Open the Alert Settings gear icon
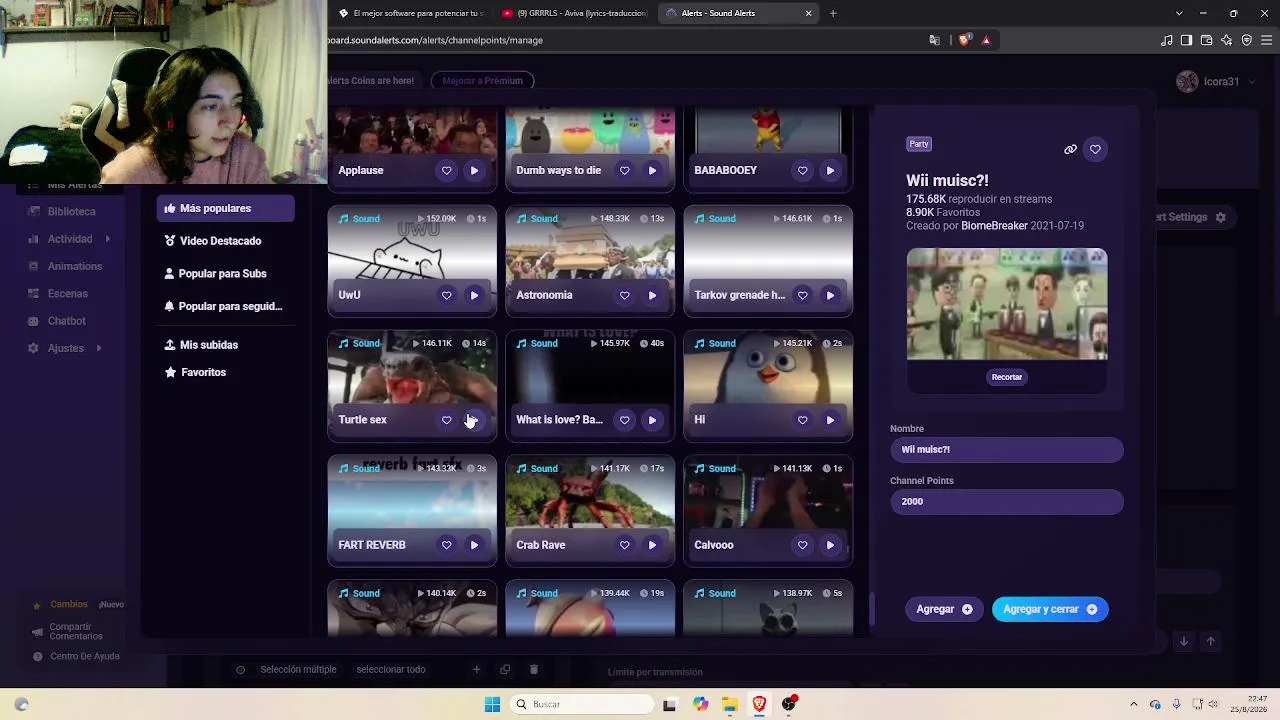1280x720 pixels. pyautogui.click(x=1220, y=217)
